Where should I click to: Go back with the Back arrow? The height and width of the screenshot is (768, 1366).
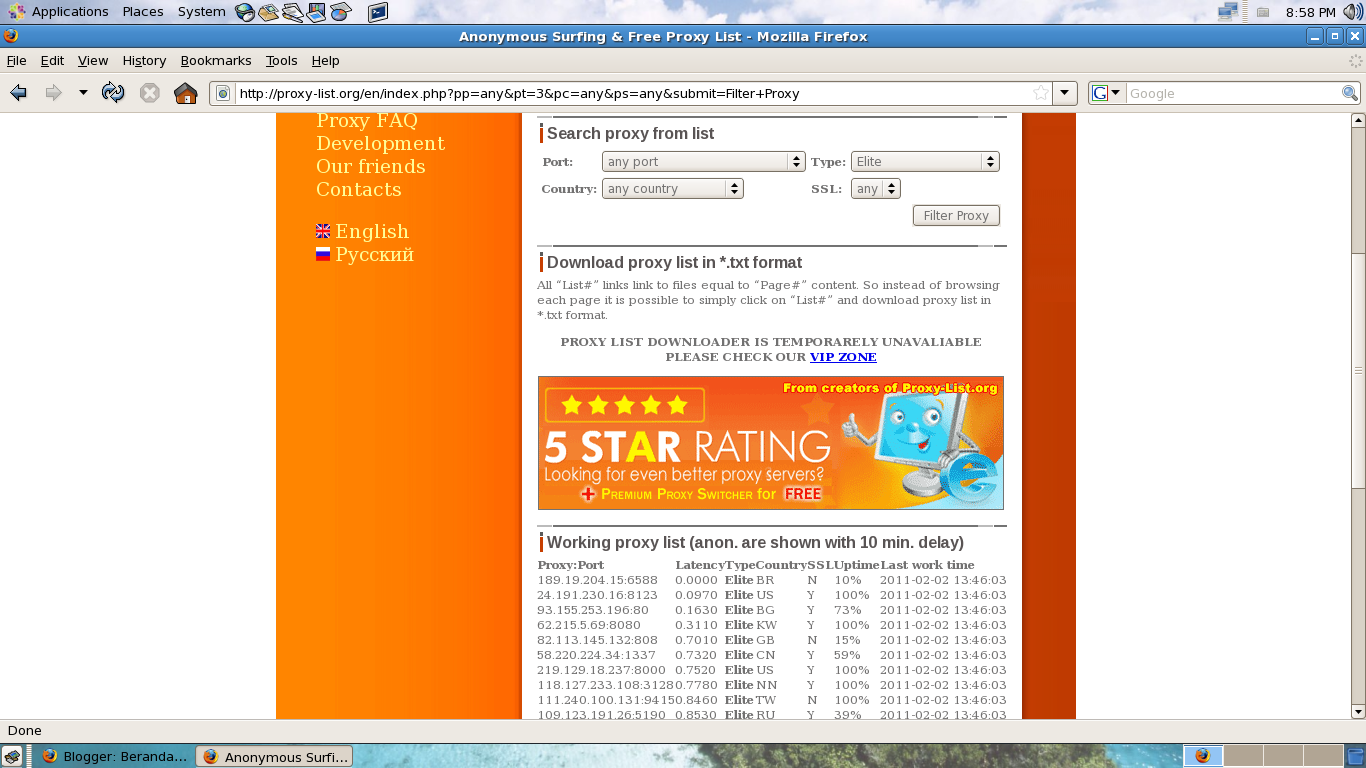pyautogui.click(x=18, y=93)
